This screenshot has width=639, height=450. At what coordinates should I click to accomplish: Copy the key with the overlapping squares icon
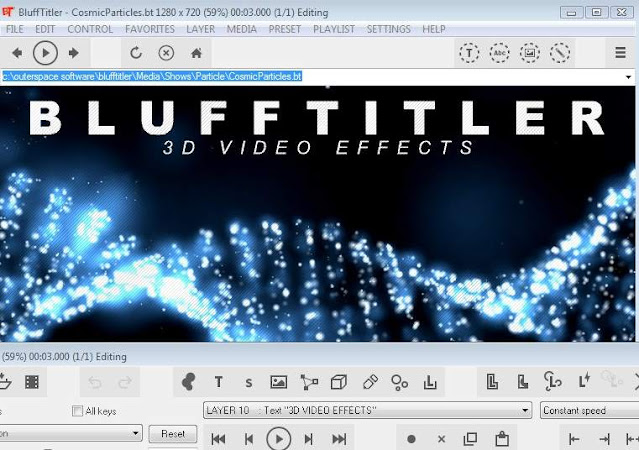point(470,439)
